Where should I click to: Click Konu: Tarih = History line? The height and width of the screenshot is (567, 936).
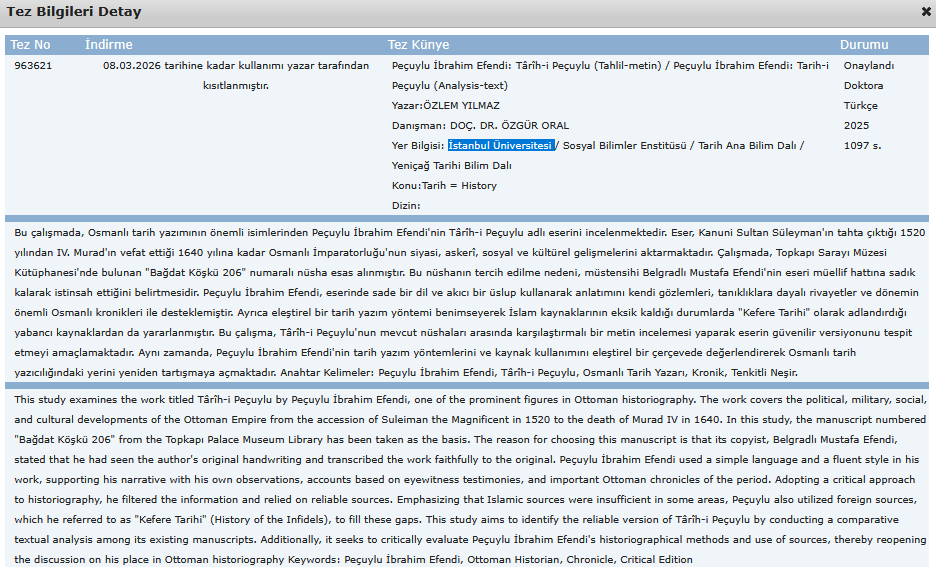(x=444, y=186)
